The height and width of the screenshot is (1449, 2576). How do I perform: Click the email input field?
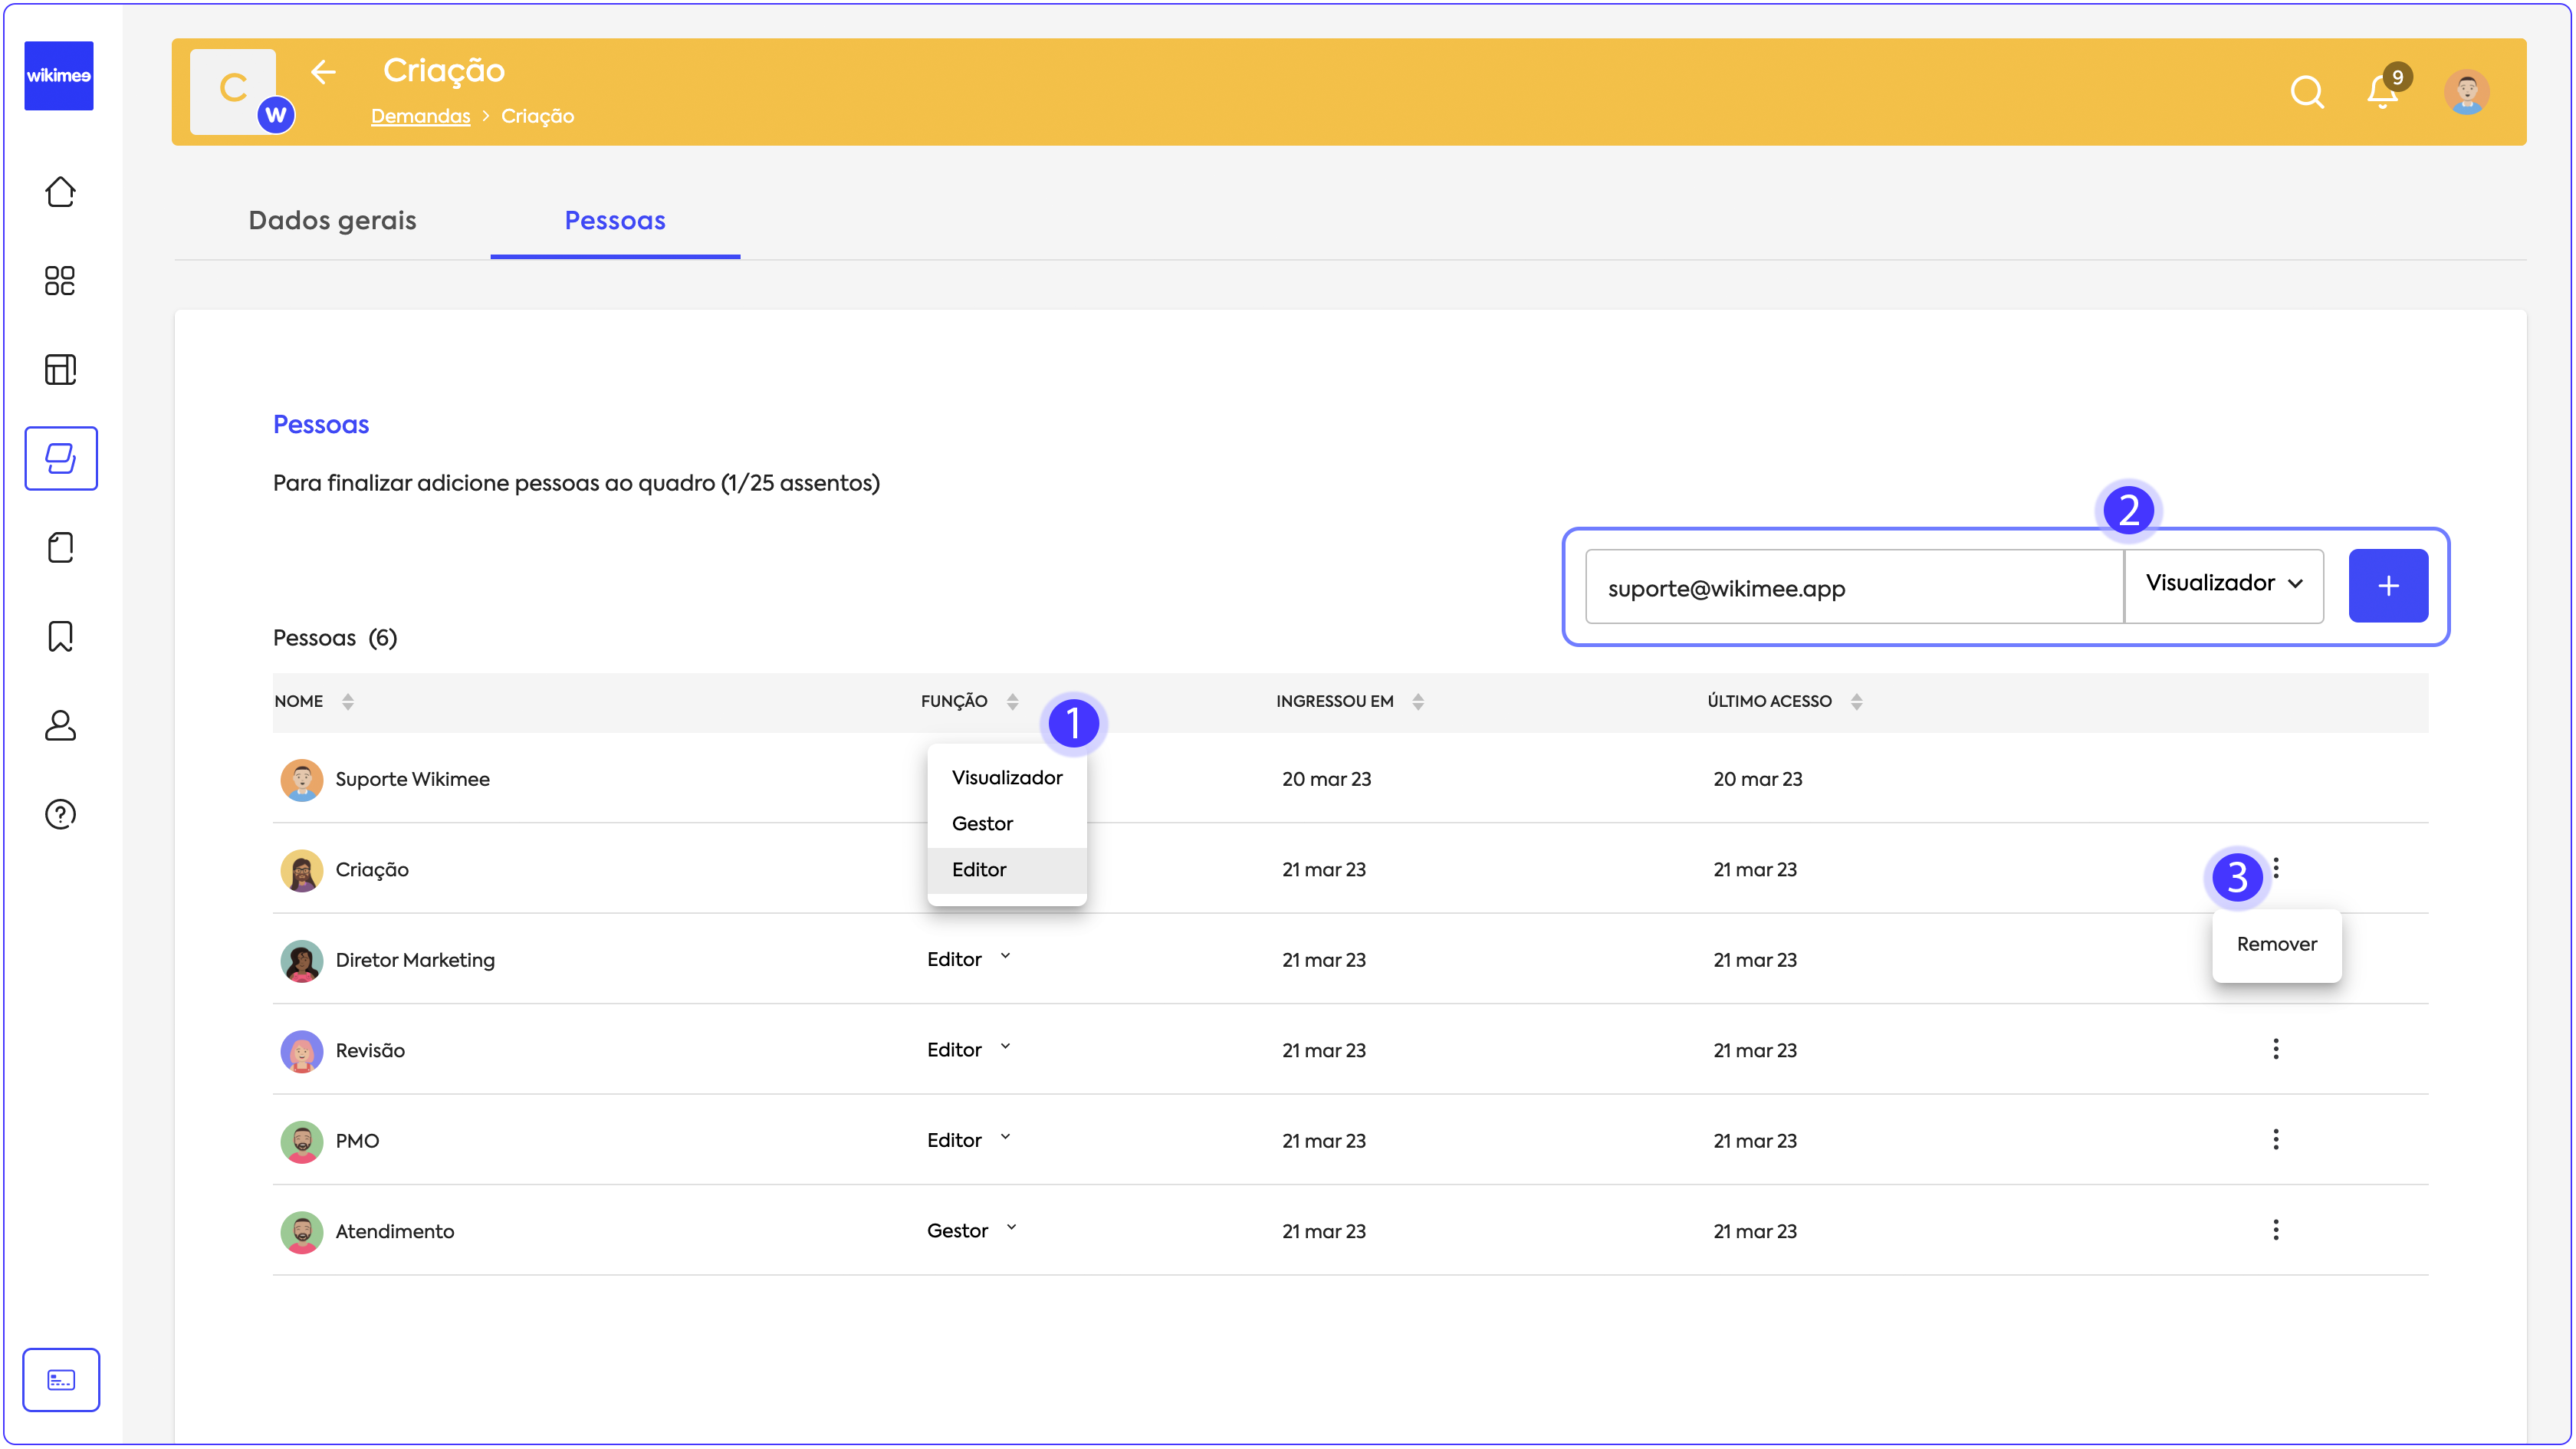coord(1853,588)
